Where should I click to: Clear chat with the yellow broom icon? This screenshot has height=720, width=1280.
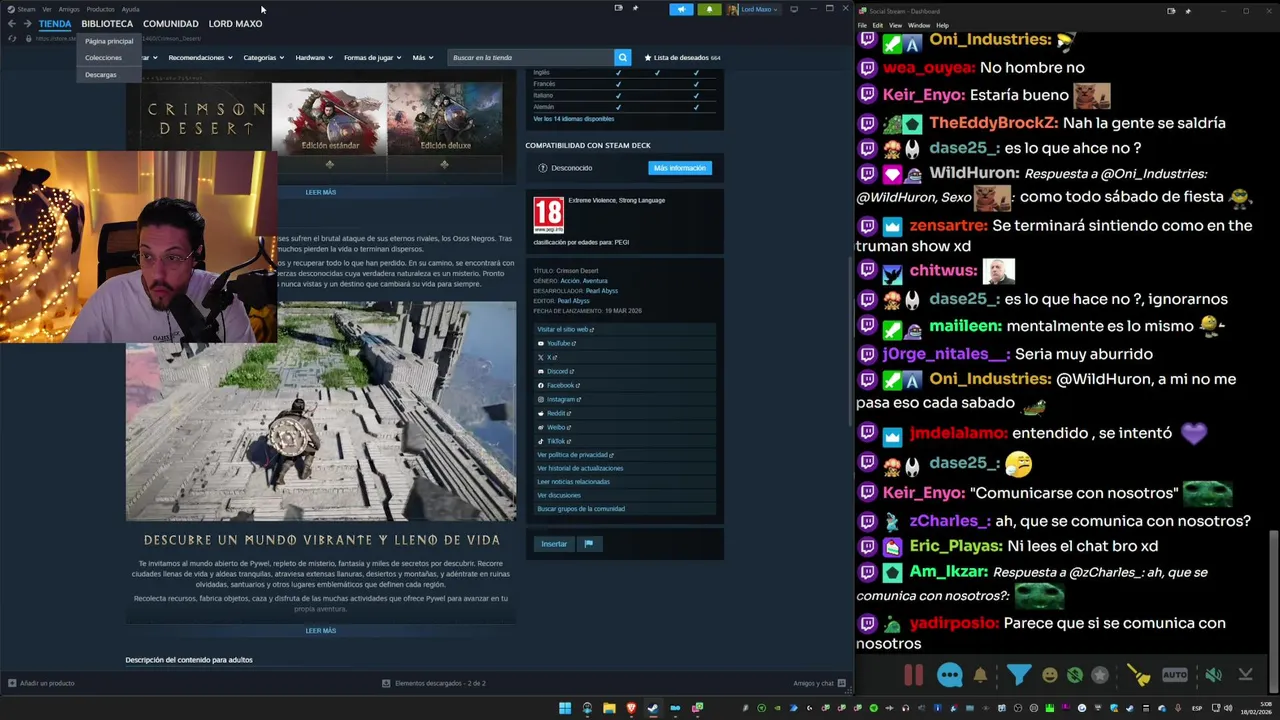pyautogui.click(x=1139, y=675)
